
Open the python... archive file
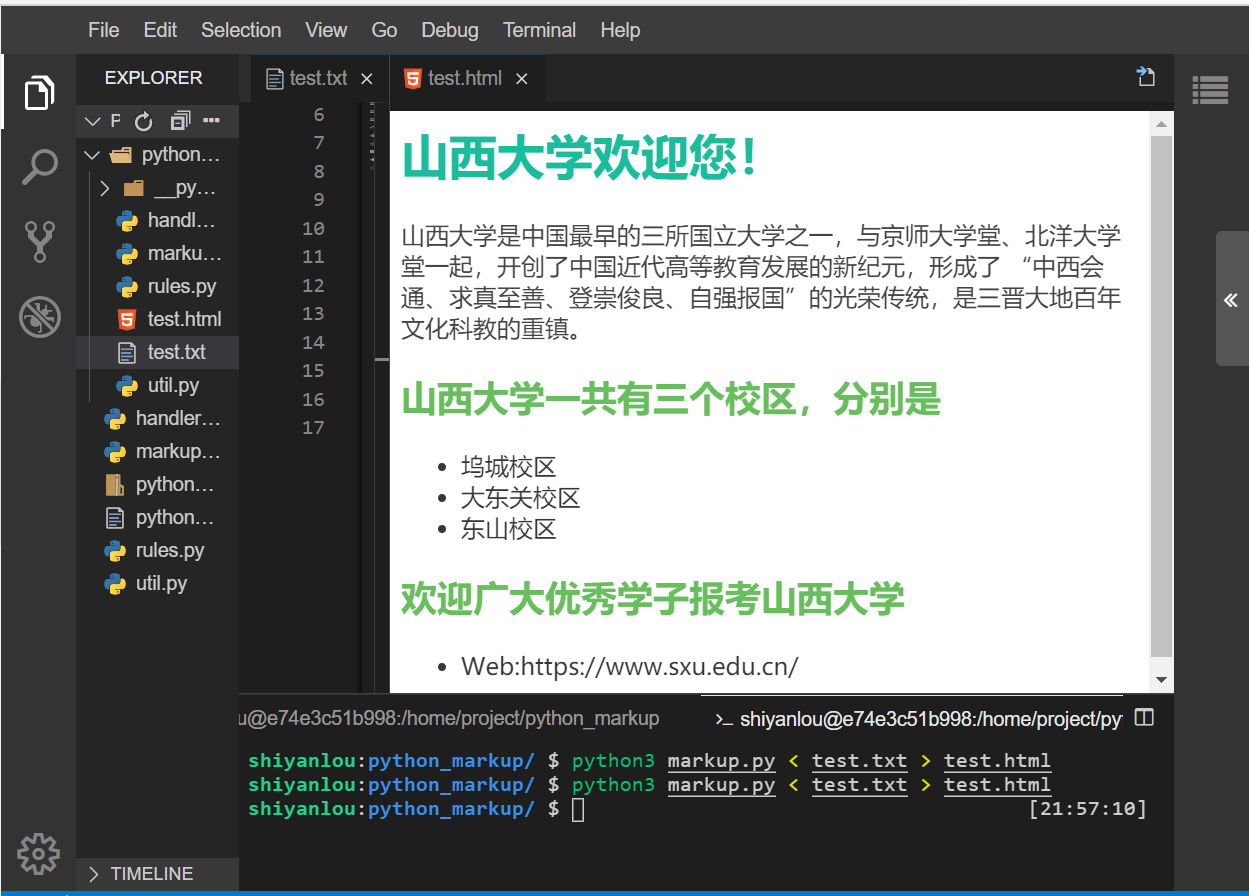click(157, 485)
